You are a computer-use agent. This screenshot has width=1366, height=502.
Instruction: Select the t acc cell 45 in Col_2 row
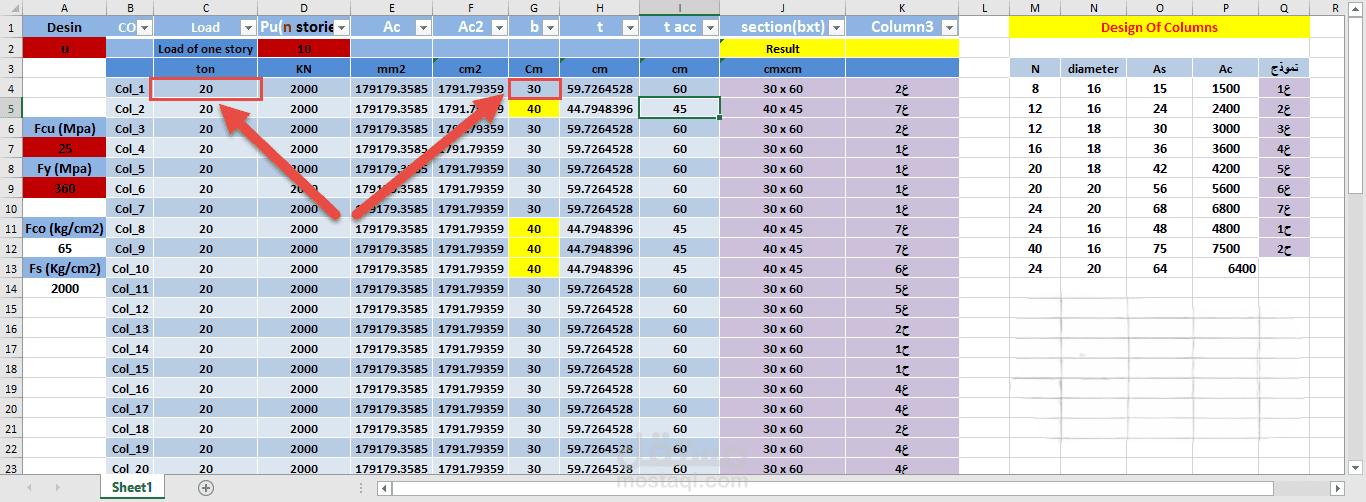tap(679, 109)
